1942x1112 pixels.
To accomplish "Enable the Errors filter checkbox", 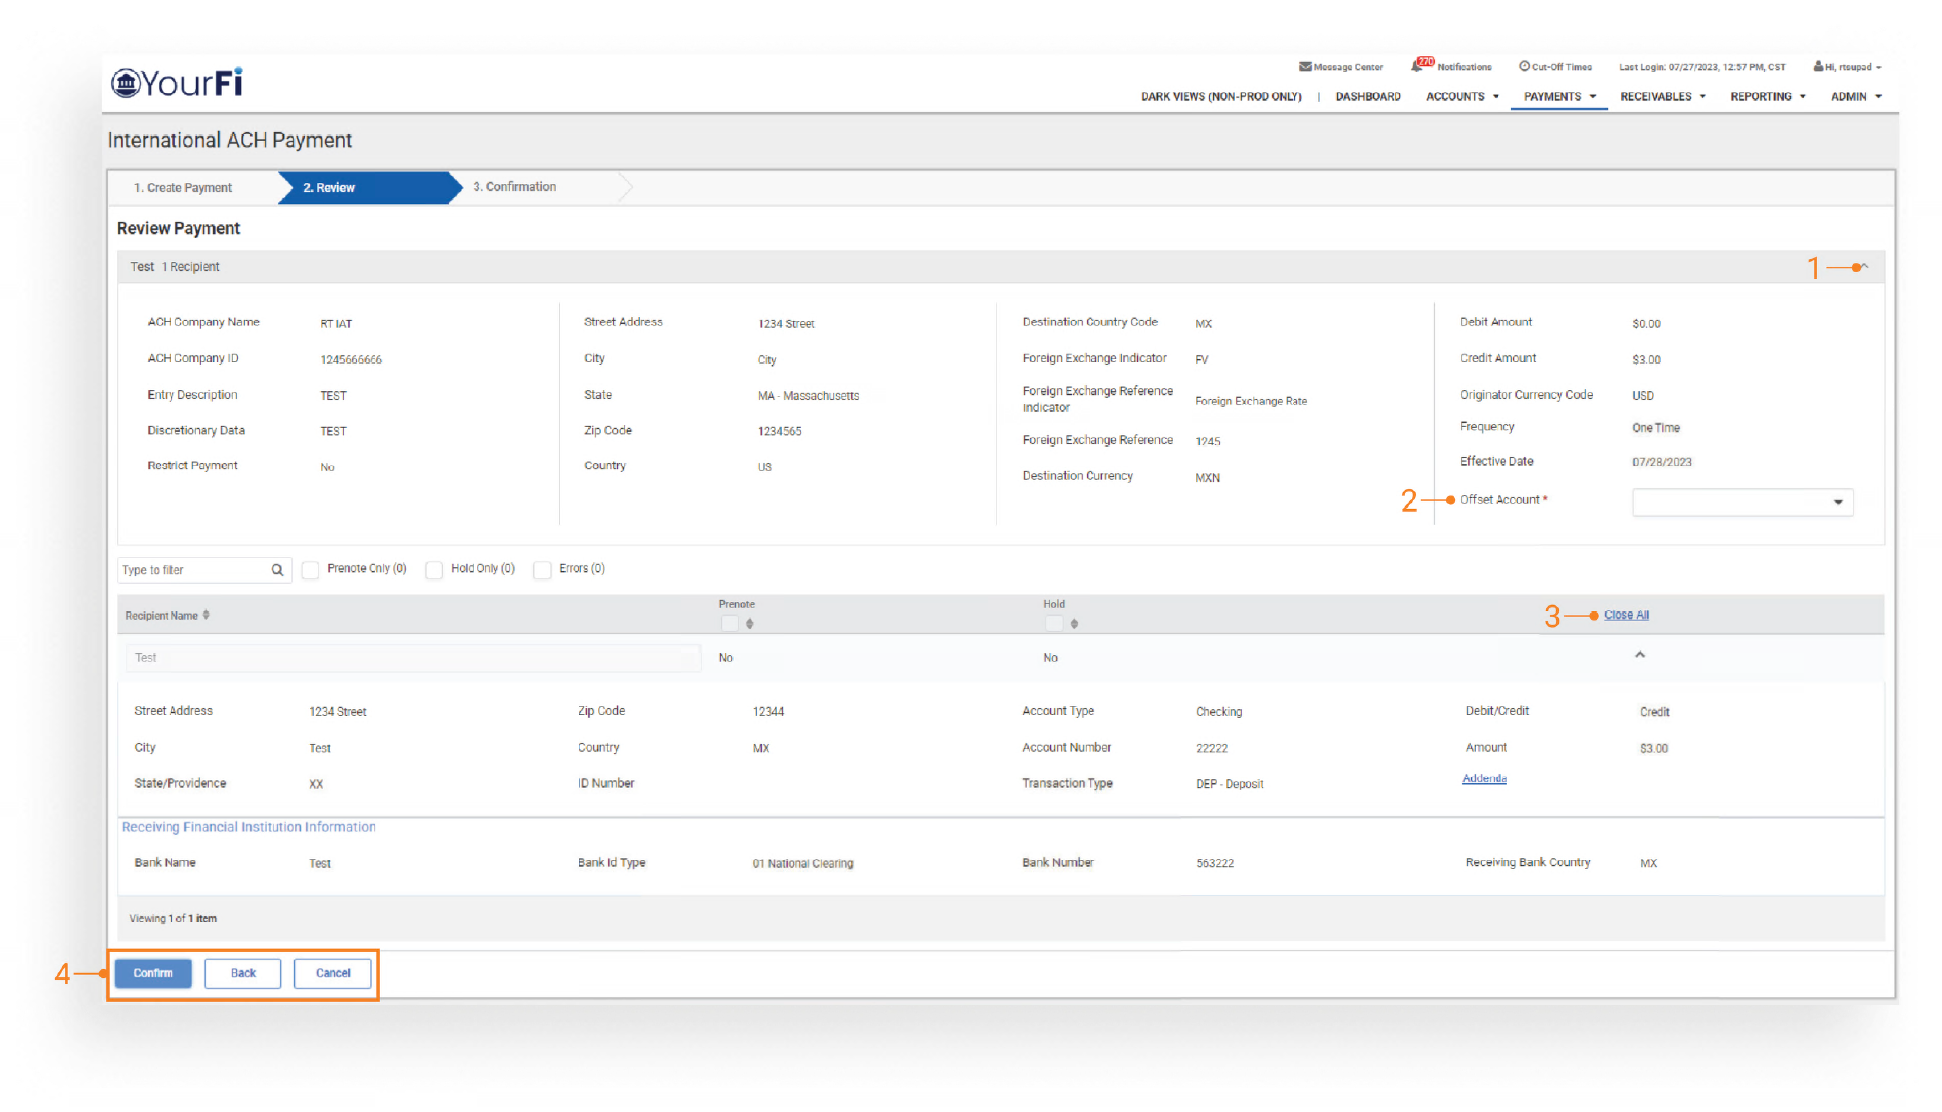I will (x=542, y=570).
